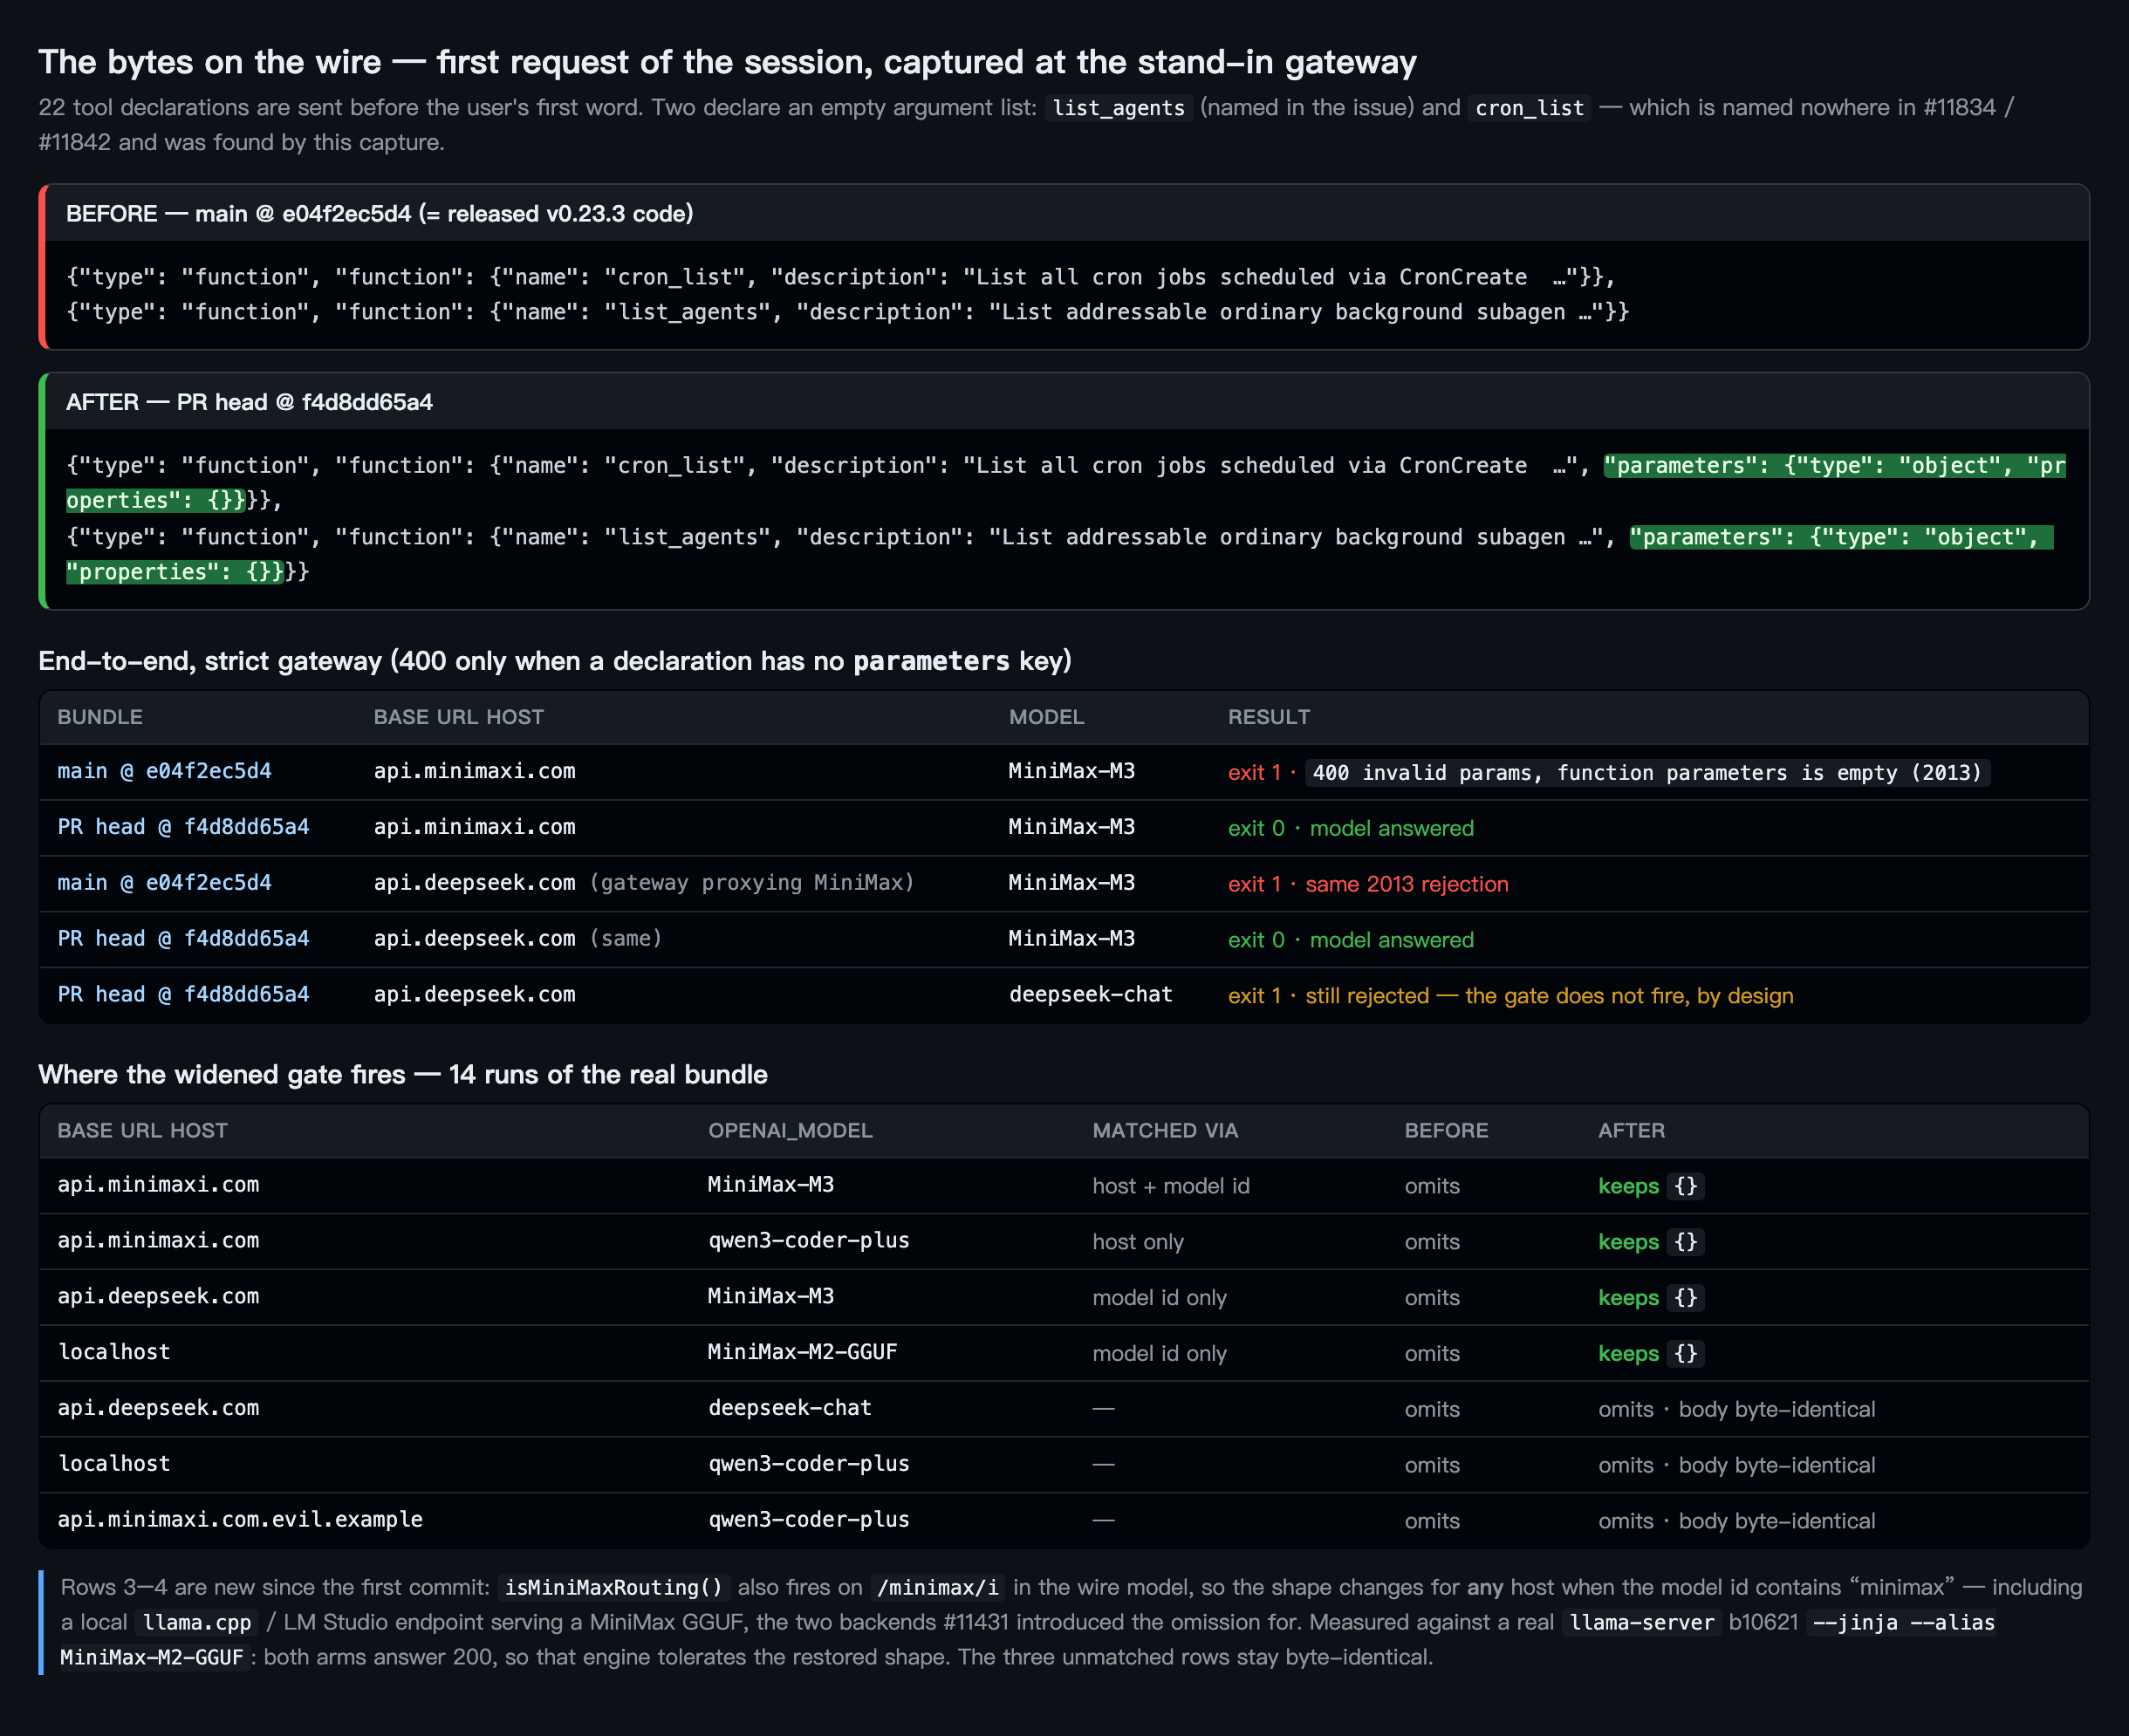Select the api.minimaxi.com.evil.example host cell
Image resolution: width=2129 pixels, height=1736 pixels.
click(x=240, y=1519)
